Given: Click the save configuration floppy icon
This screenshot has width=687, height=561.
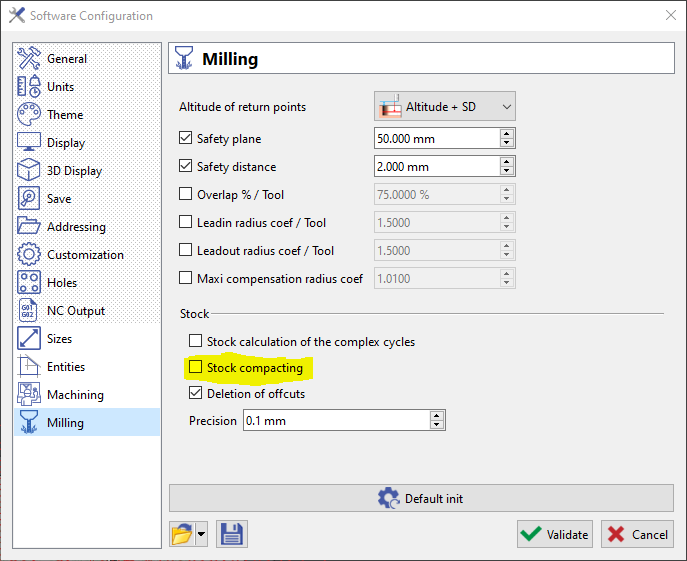Looking at the screenshot, I should coord(232,534).
